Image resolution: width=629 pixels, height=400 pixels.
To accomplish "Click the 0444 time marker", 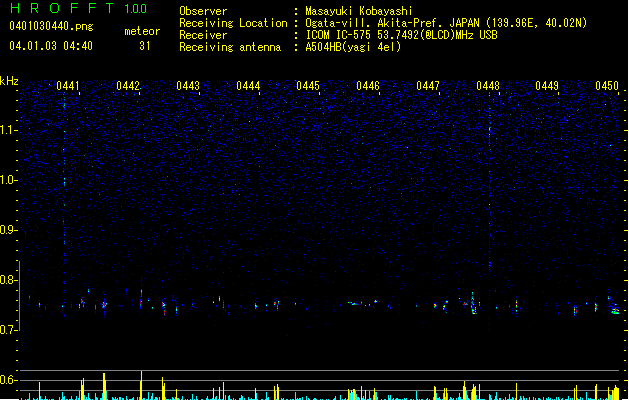I will pyautogui.click(x=248, y=86).
